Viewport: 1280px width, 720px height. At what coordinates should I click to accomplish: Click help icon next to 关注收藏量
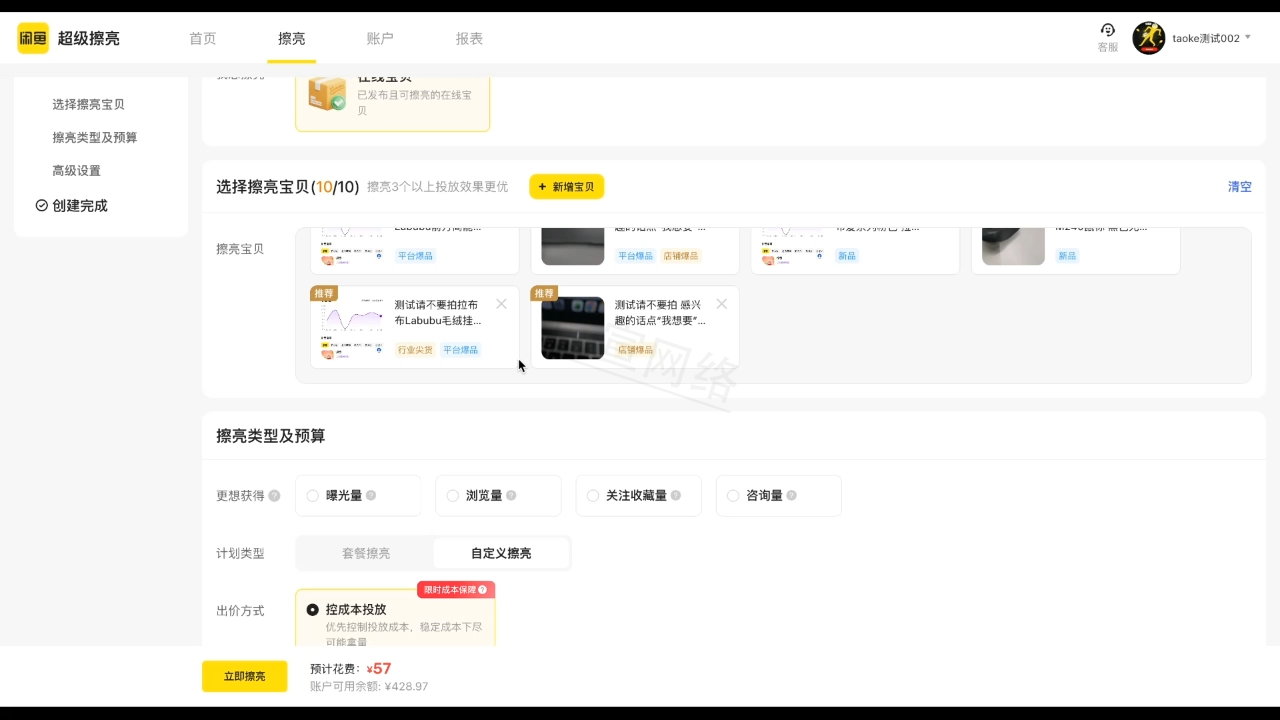click(675, 495)
